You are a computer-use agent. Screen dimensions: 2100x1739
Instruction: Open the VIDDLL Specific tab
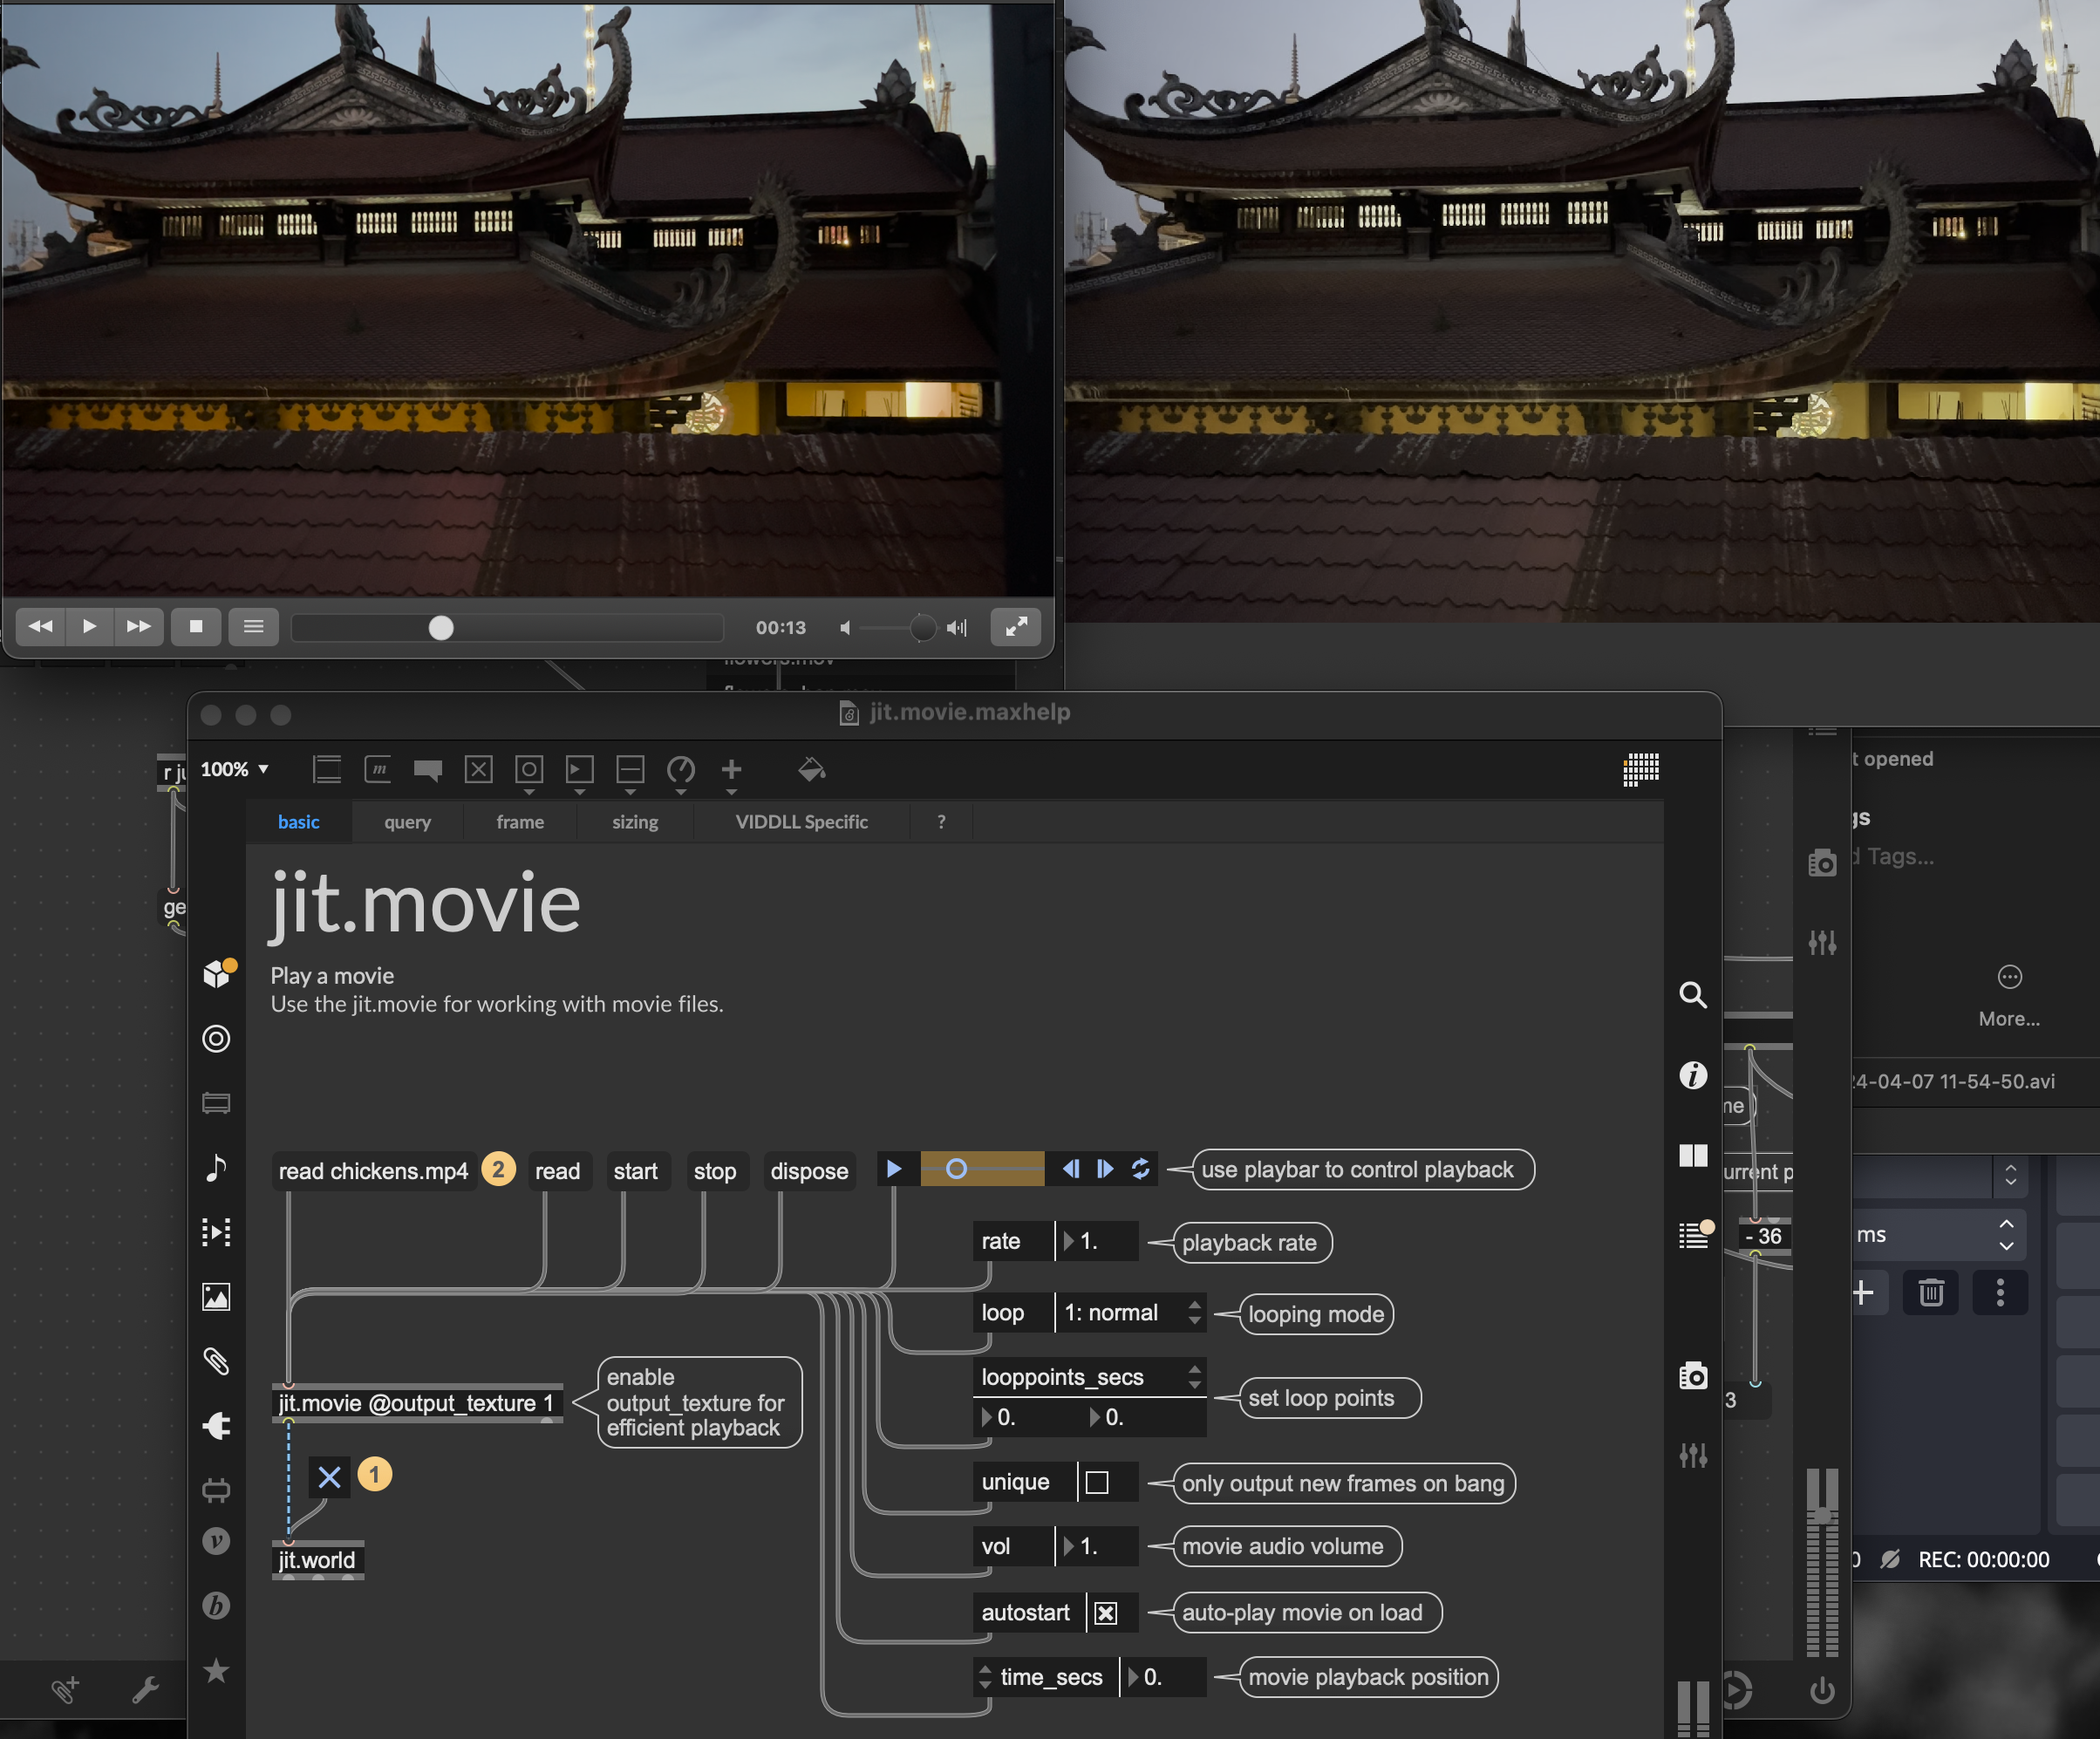pyautogui.click(x=801, y=822)
